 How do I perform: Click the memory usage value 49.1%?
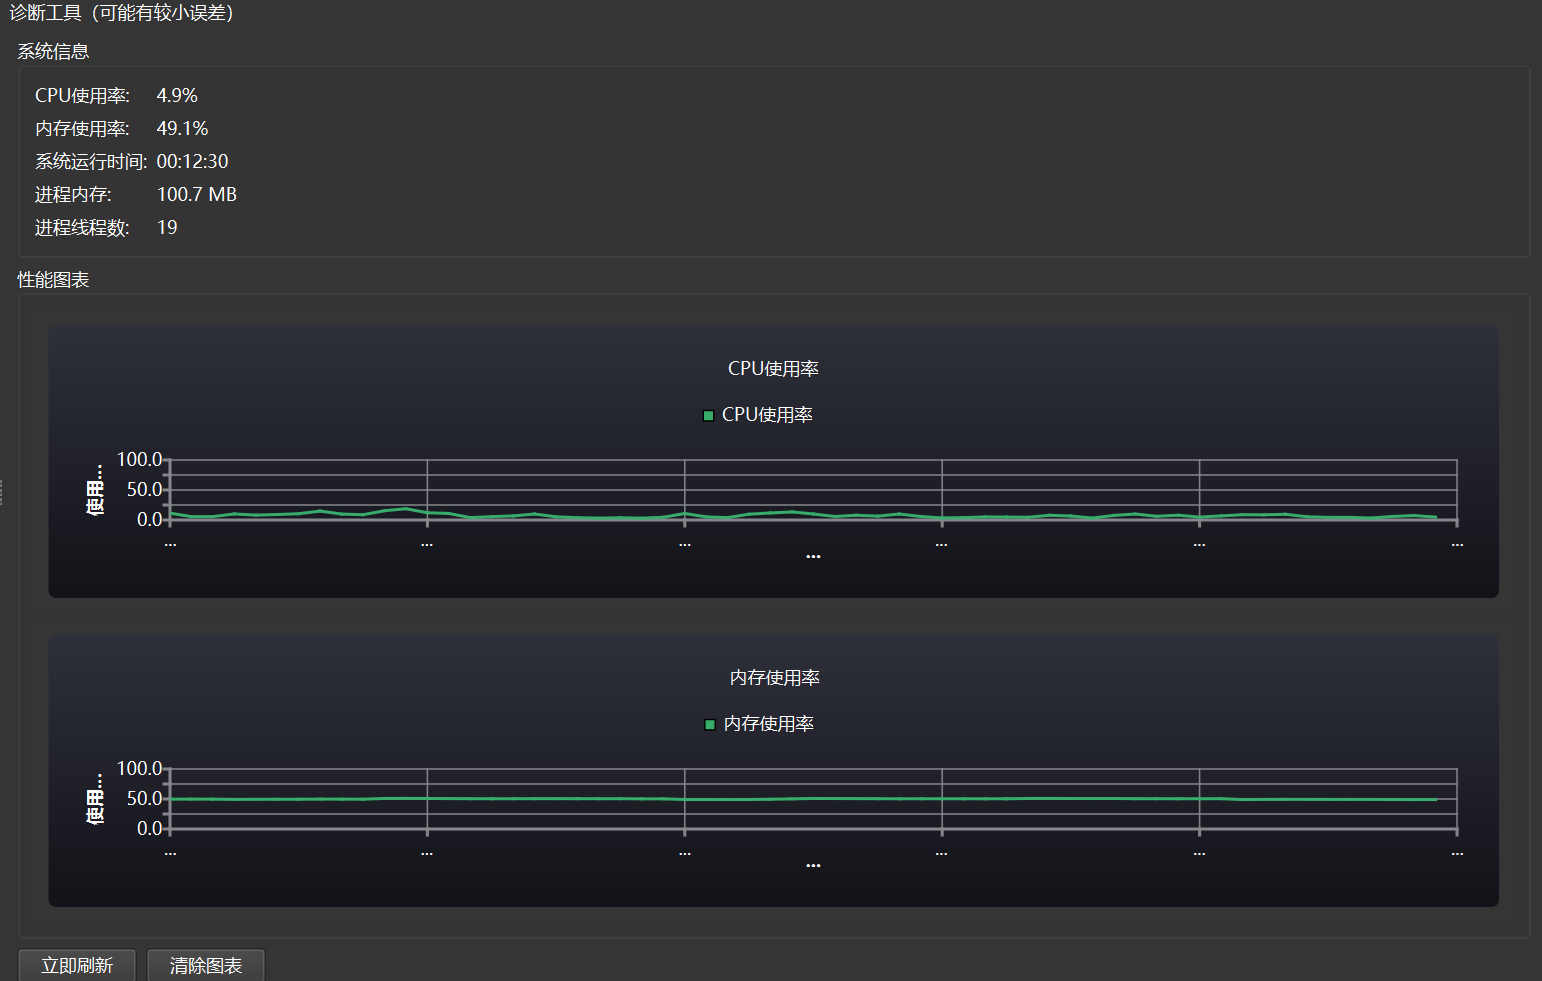coord(182,129)
